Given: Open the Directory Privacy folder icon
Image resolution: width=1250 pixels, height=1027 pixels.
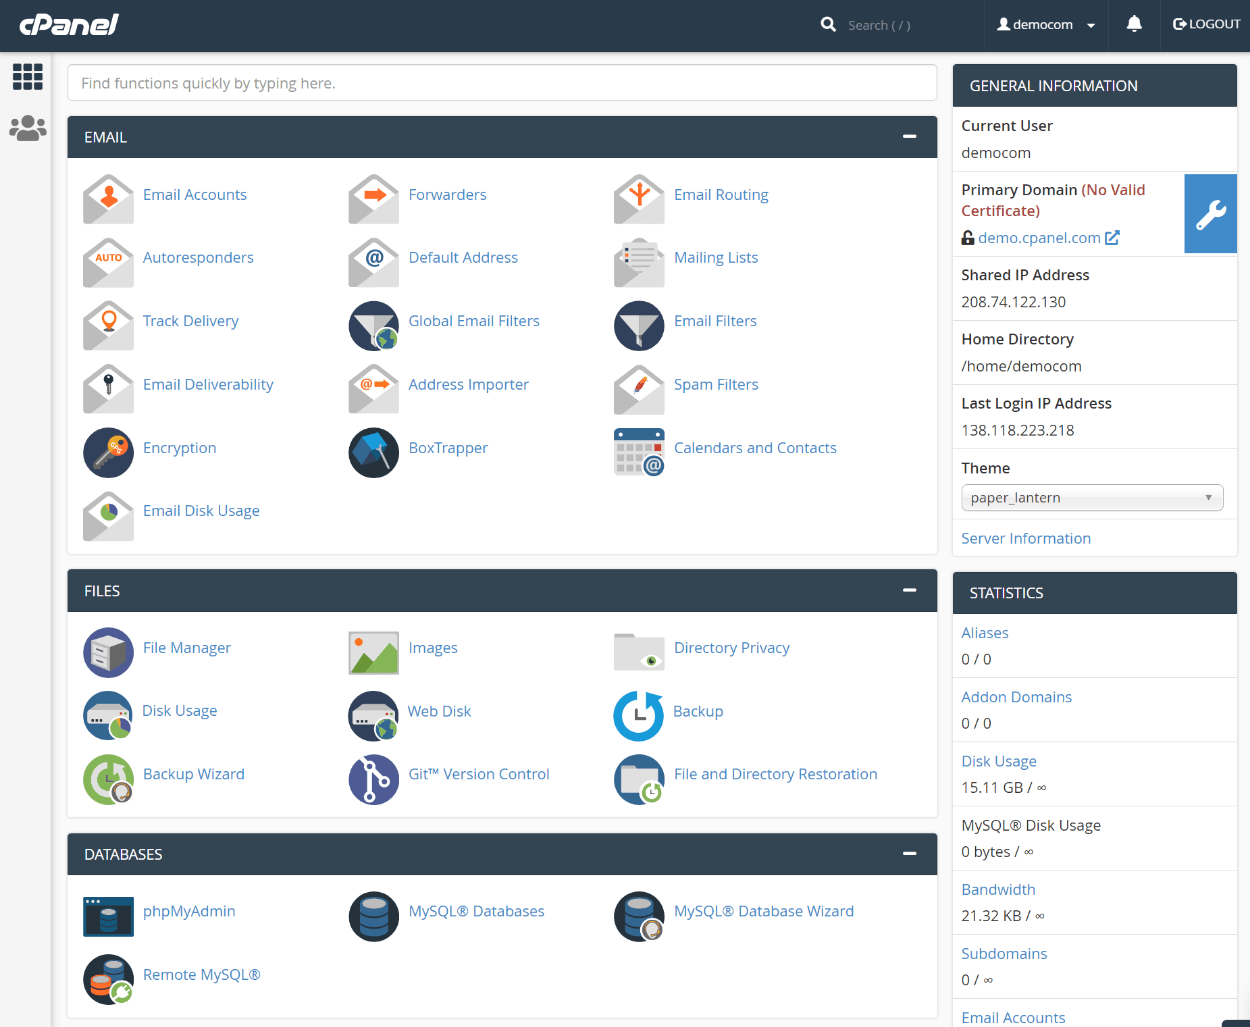Looking at the screenshot, I should 639,652.
